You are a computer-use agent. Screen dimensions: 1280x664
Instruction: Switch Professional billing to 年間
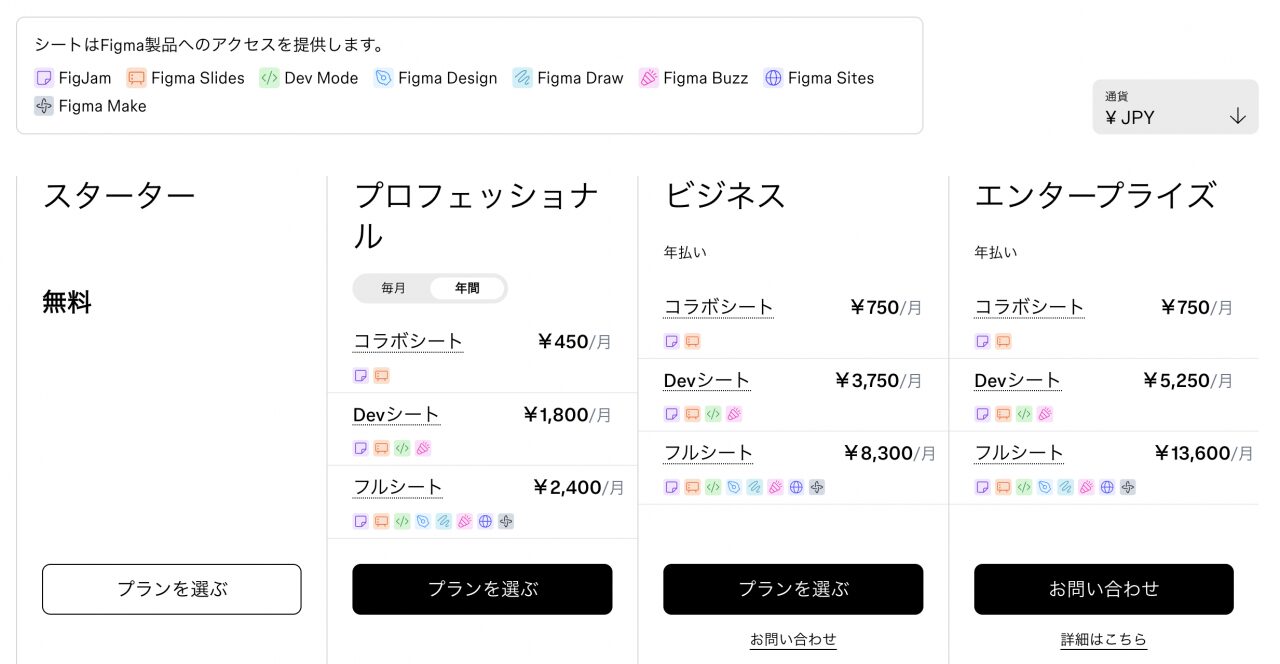(467, 288)
